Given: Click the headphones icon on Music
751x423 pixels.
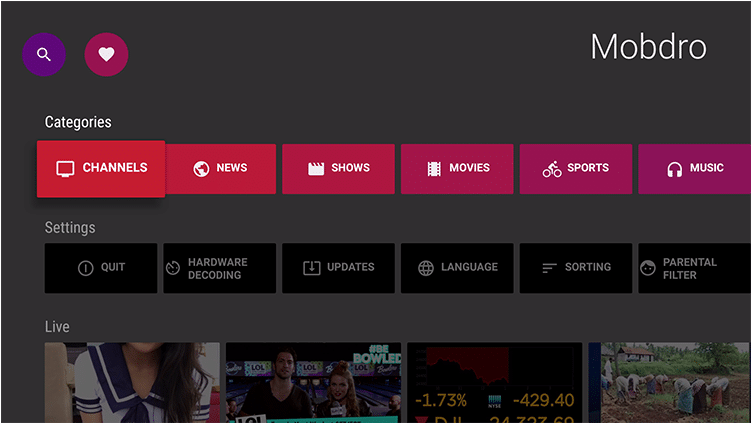Looking at the screenshot, I should click(x=674, y=169).
